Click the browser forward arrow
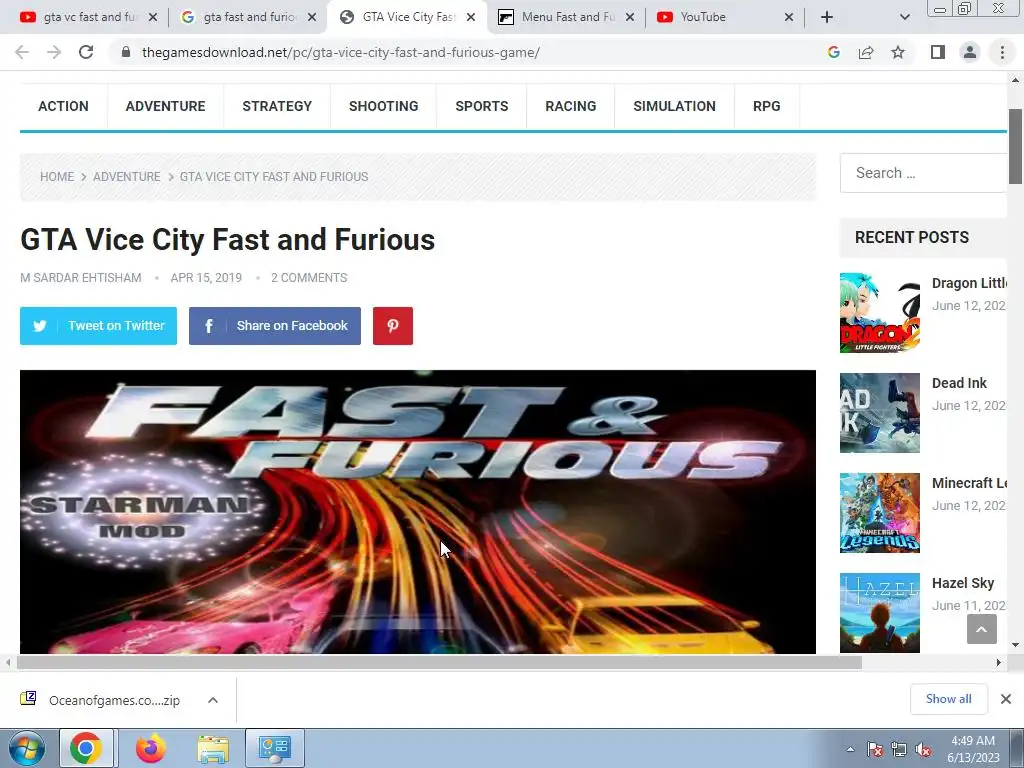This screenshot has width=1024, height=768. click(54, 52)
